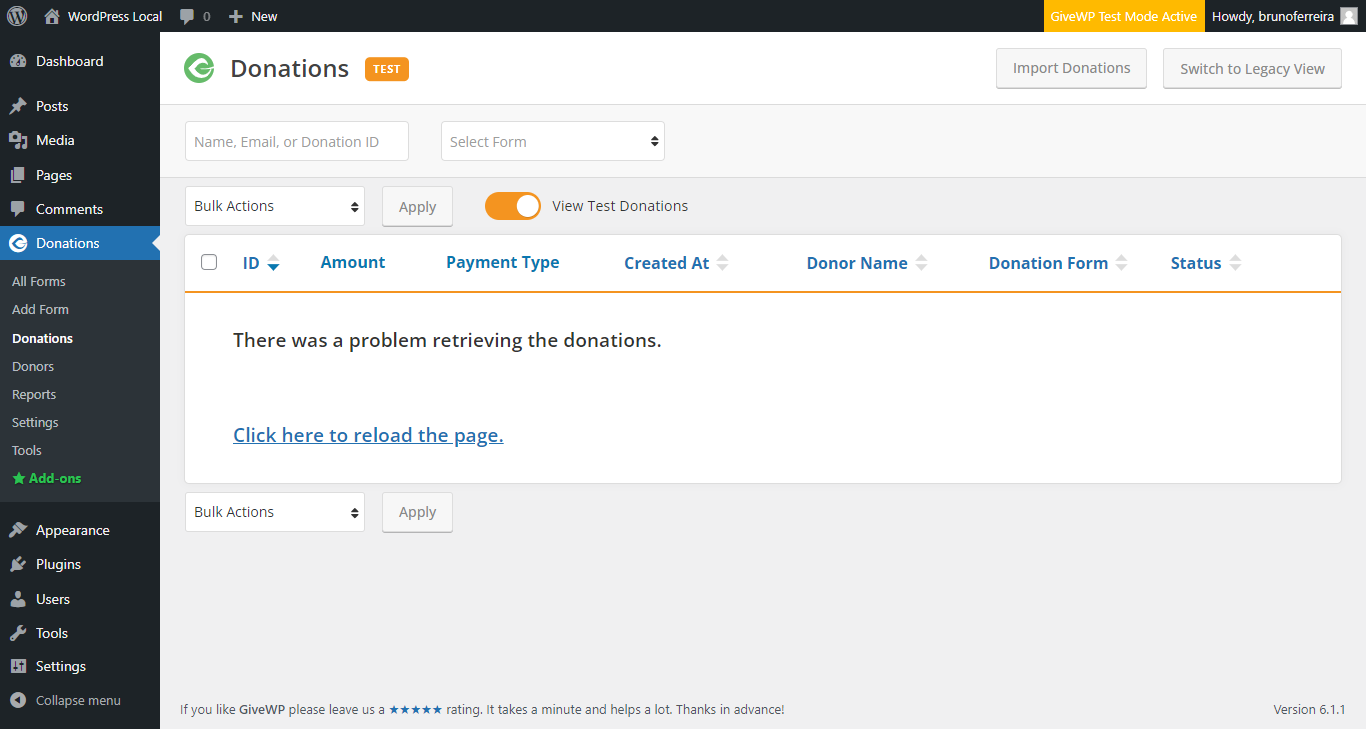Click the Users icon in the sidebar
Viewport: 1366px width, 729px height.
click(x=20, y=598)
